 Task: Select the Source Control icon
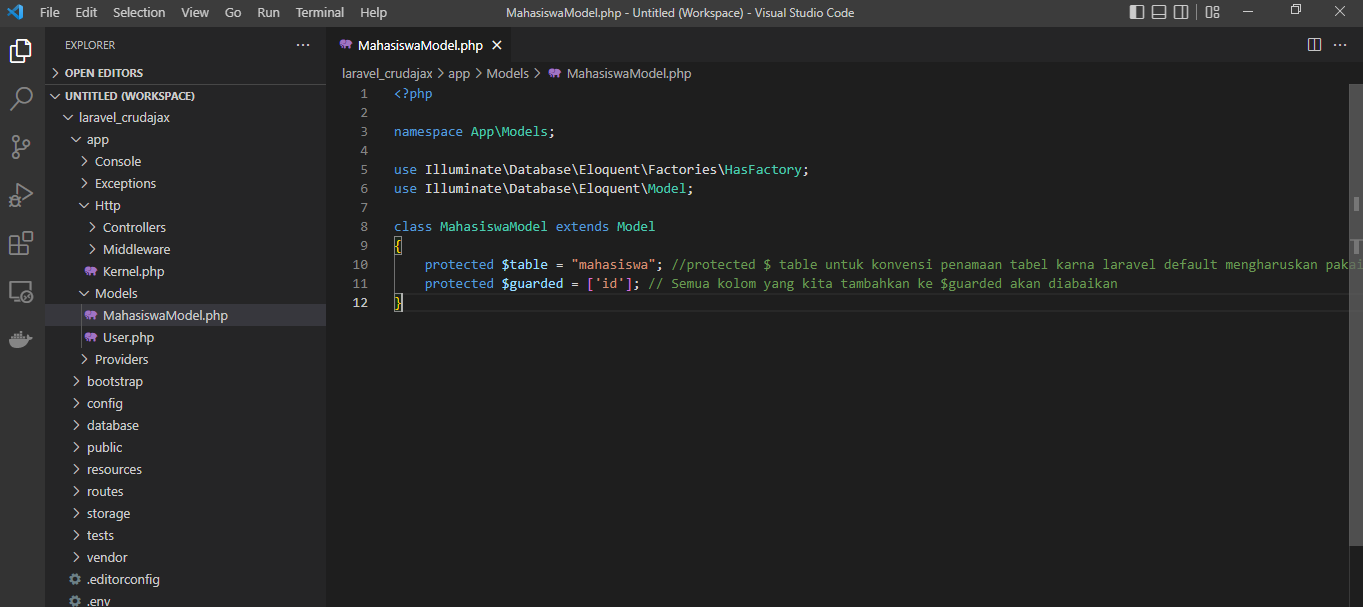(x=20, y=147)
